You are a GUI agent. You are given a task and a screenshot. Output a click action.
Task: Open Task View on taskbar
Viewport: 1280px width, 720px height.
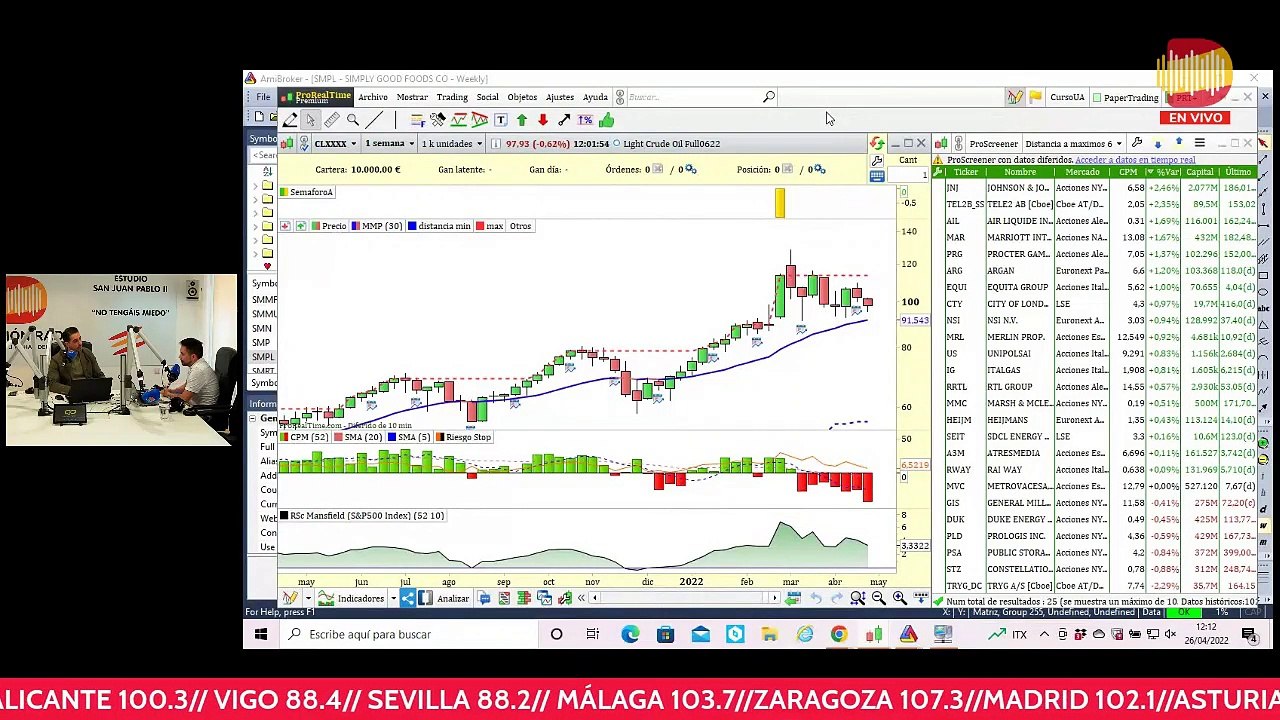(x=593, y=634)
